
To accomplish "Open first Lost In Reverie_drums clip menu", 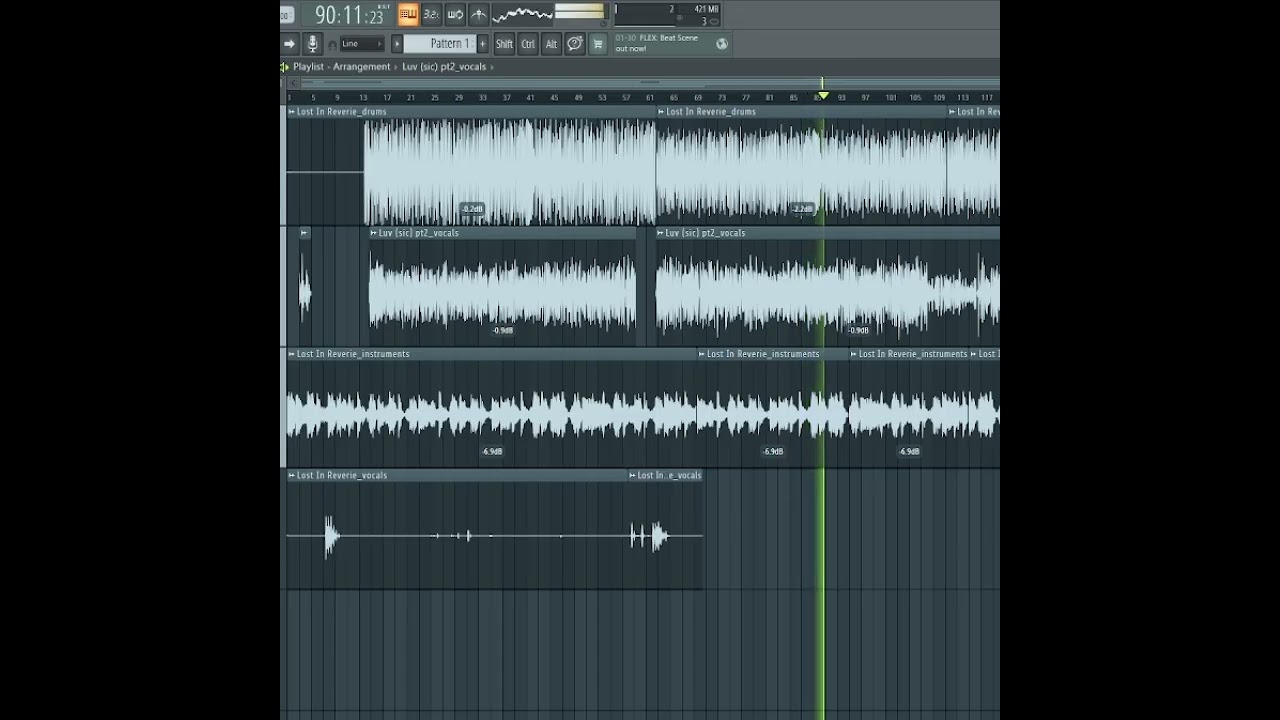I will (x=292, y=112).
